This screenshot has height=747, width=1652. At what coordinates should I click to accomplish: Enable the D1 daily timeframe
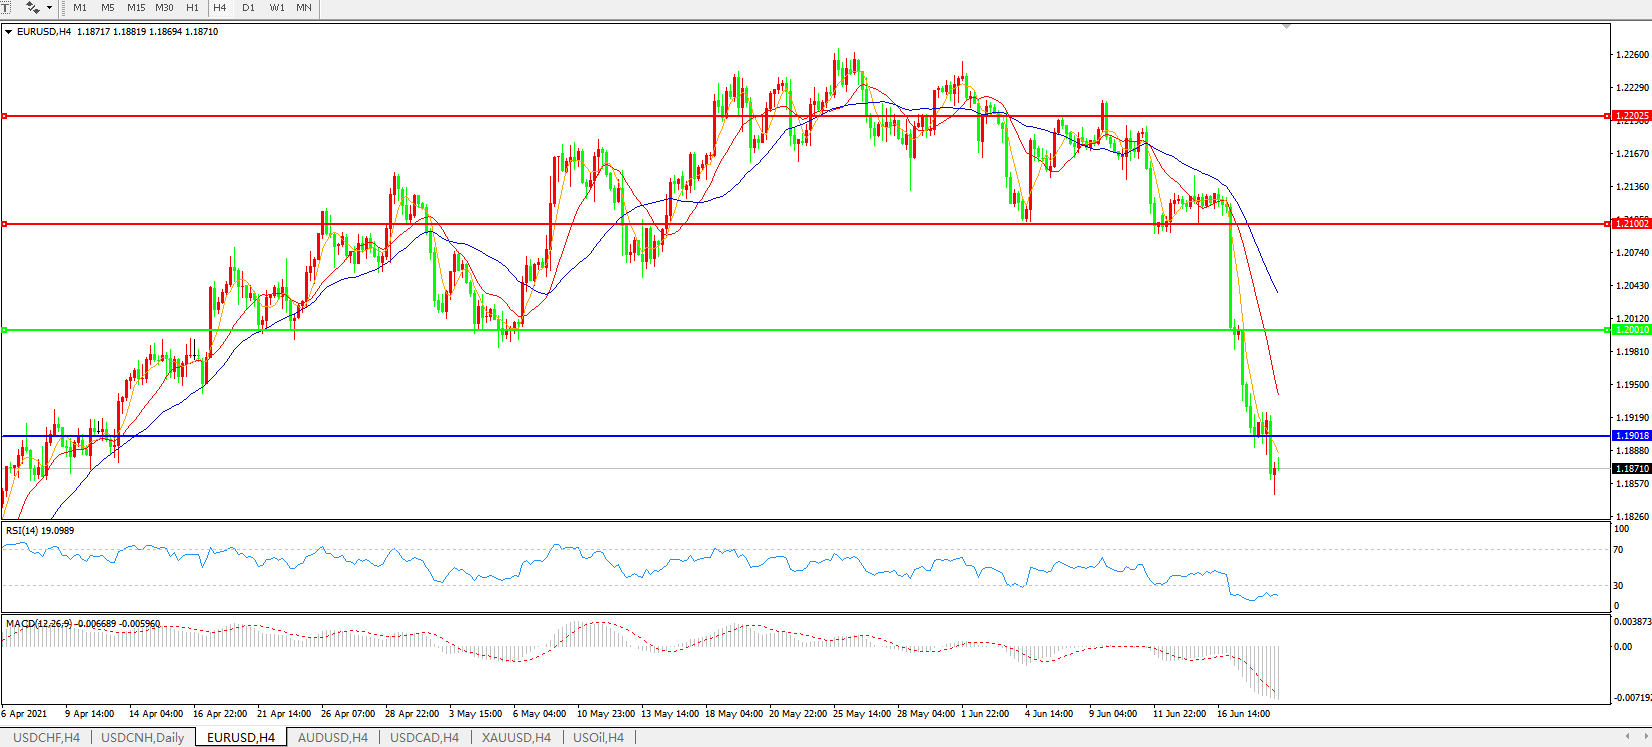(x=248, y=8)
